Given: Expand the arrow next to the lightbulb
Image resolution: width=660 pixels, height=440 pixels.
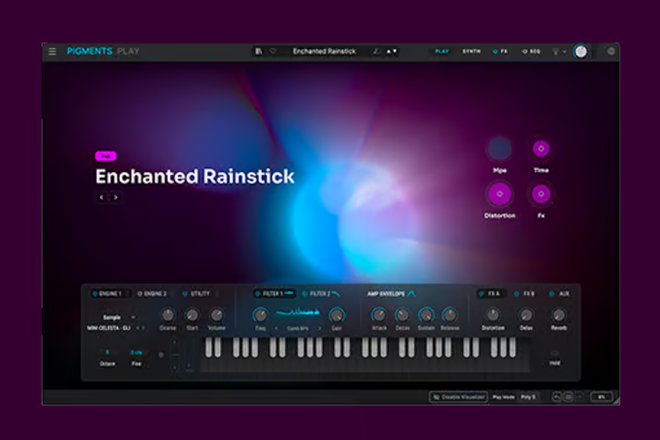Looking at the screenshot, I should pyautogui.click(x=564, y=52).
